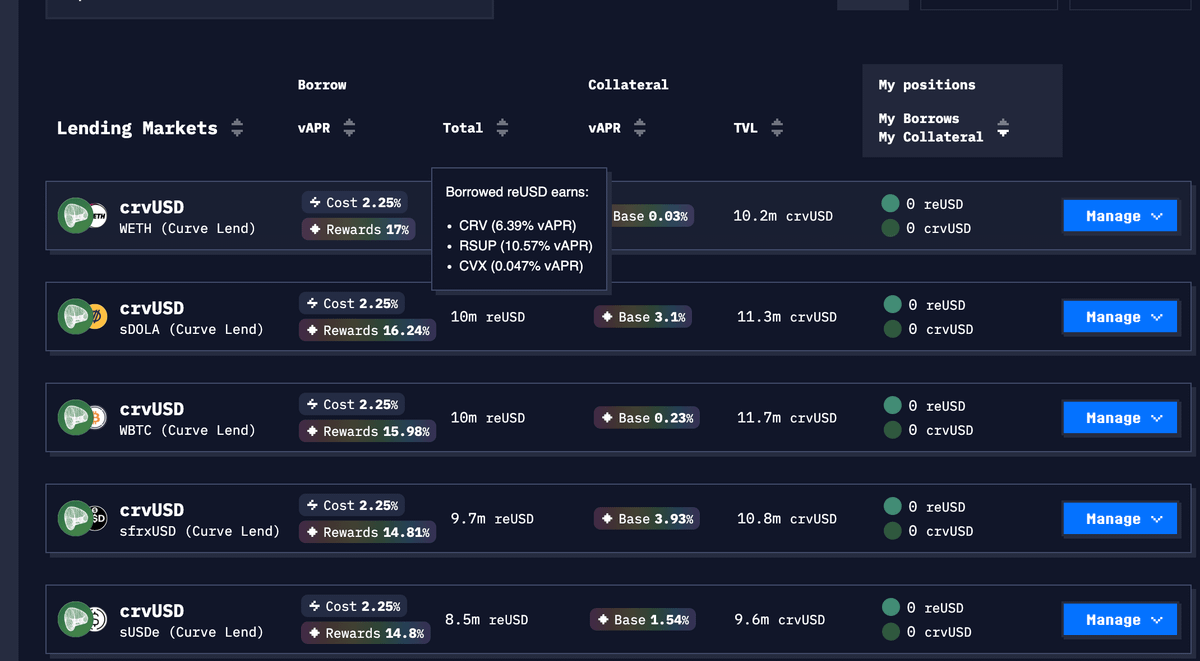Sort by Collateral TVL column
1200x661 pixels.
pos(776,128)
